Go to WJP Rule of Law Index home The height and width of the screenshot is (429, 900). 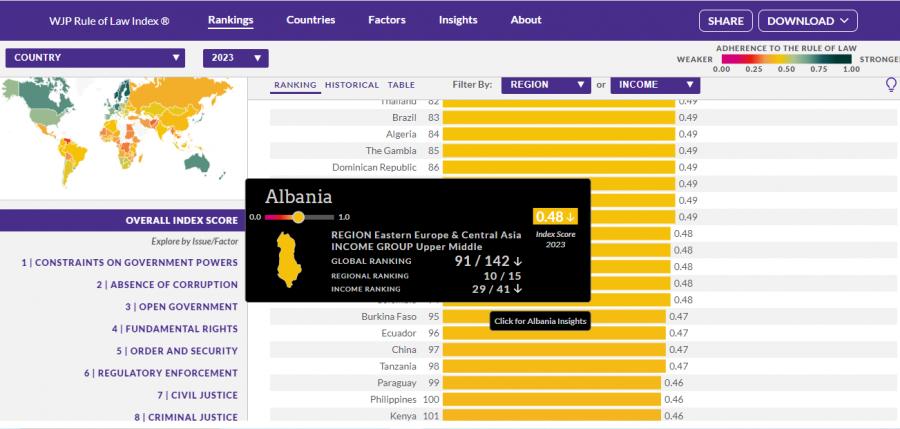tap(109, 21)
